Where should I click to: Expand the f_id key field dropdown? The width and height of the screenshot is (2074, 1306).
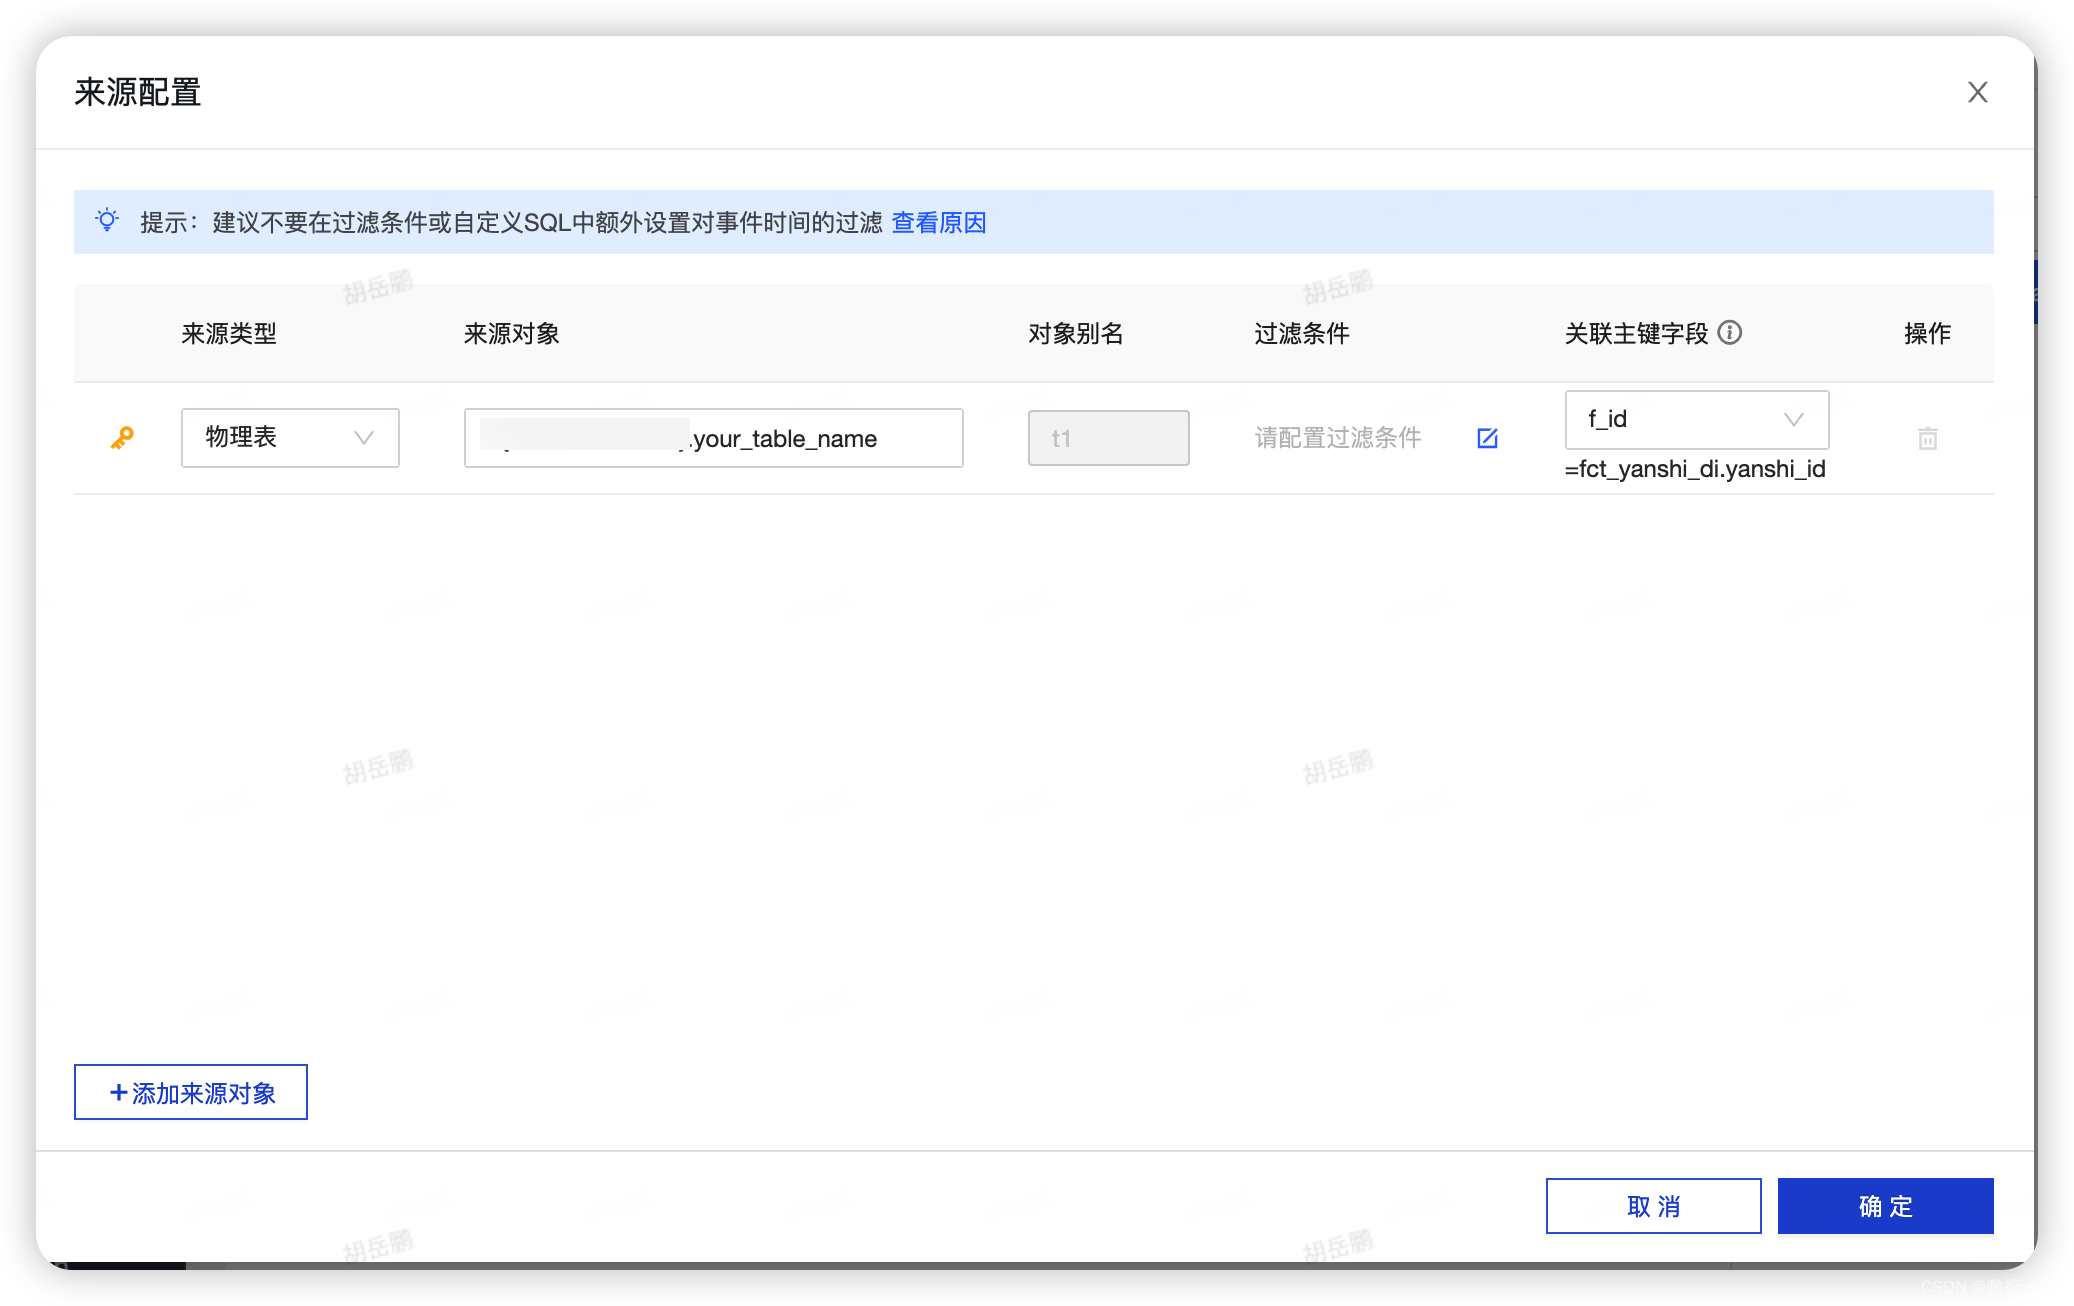pos(1696,419)
